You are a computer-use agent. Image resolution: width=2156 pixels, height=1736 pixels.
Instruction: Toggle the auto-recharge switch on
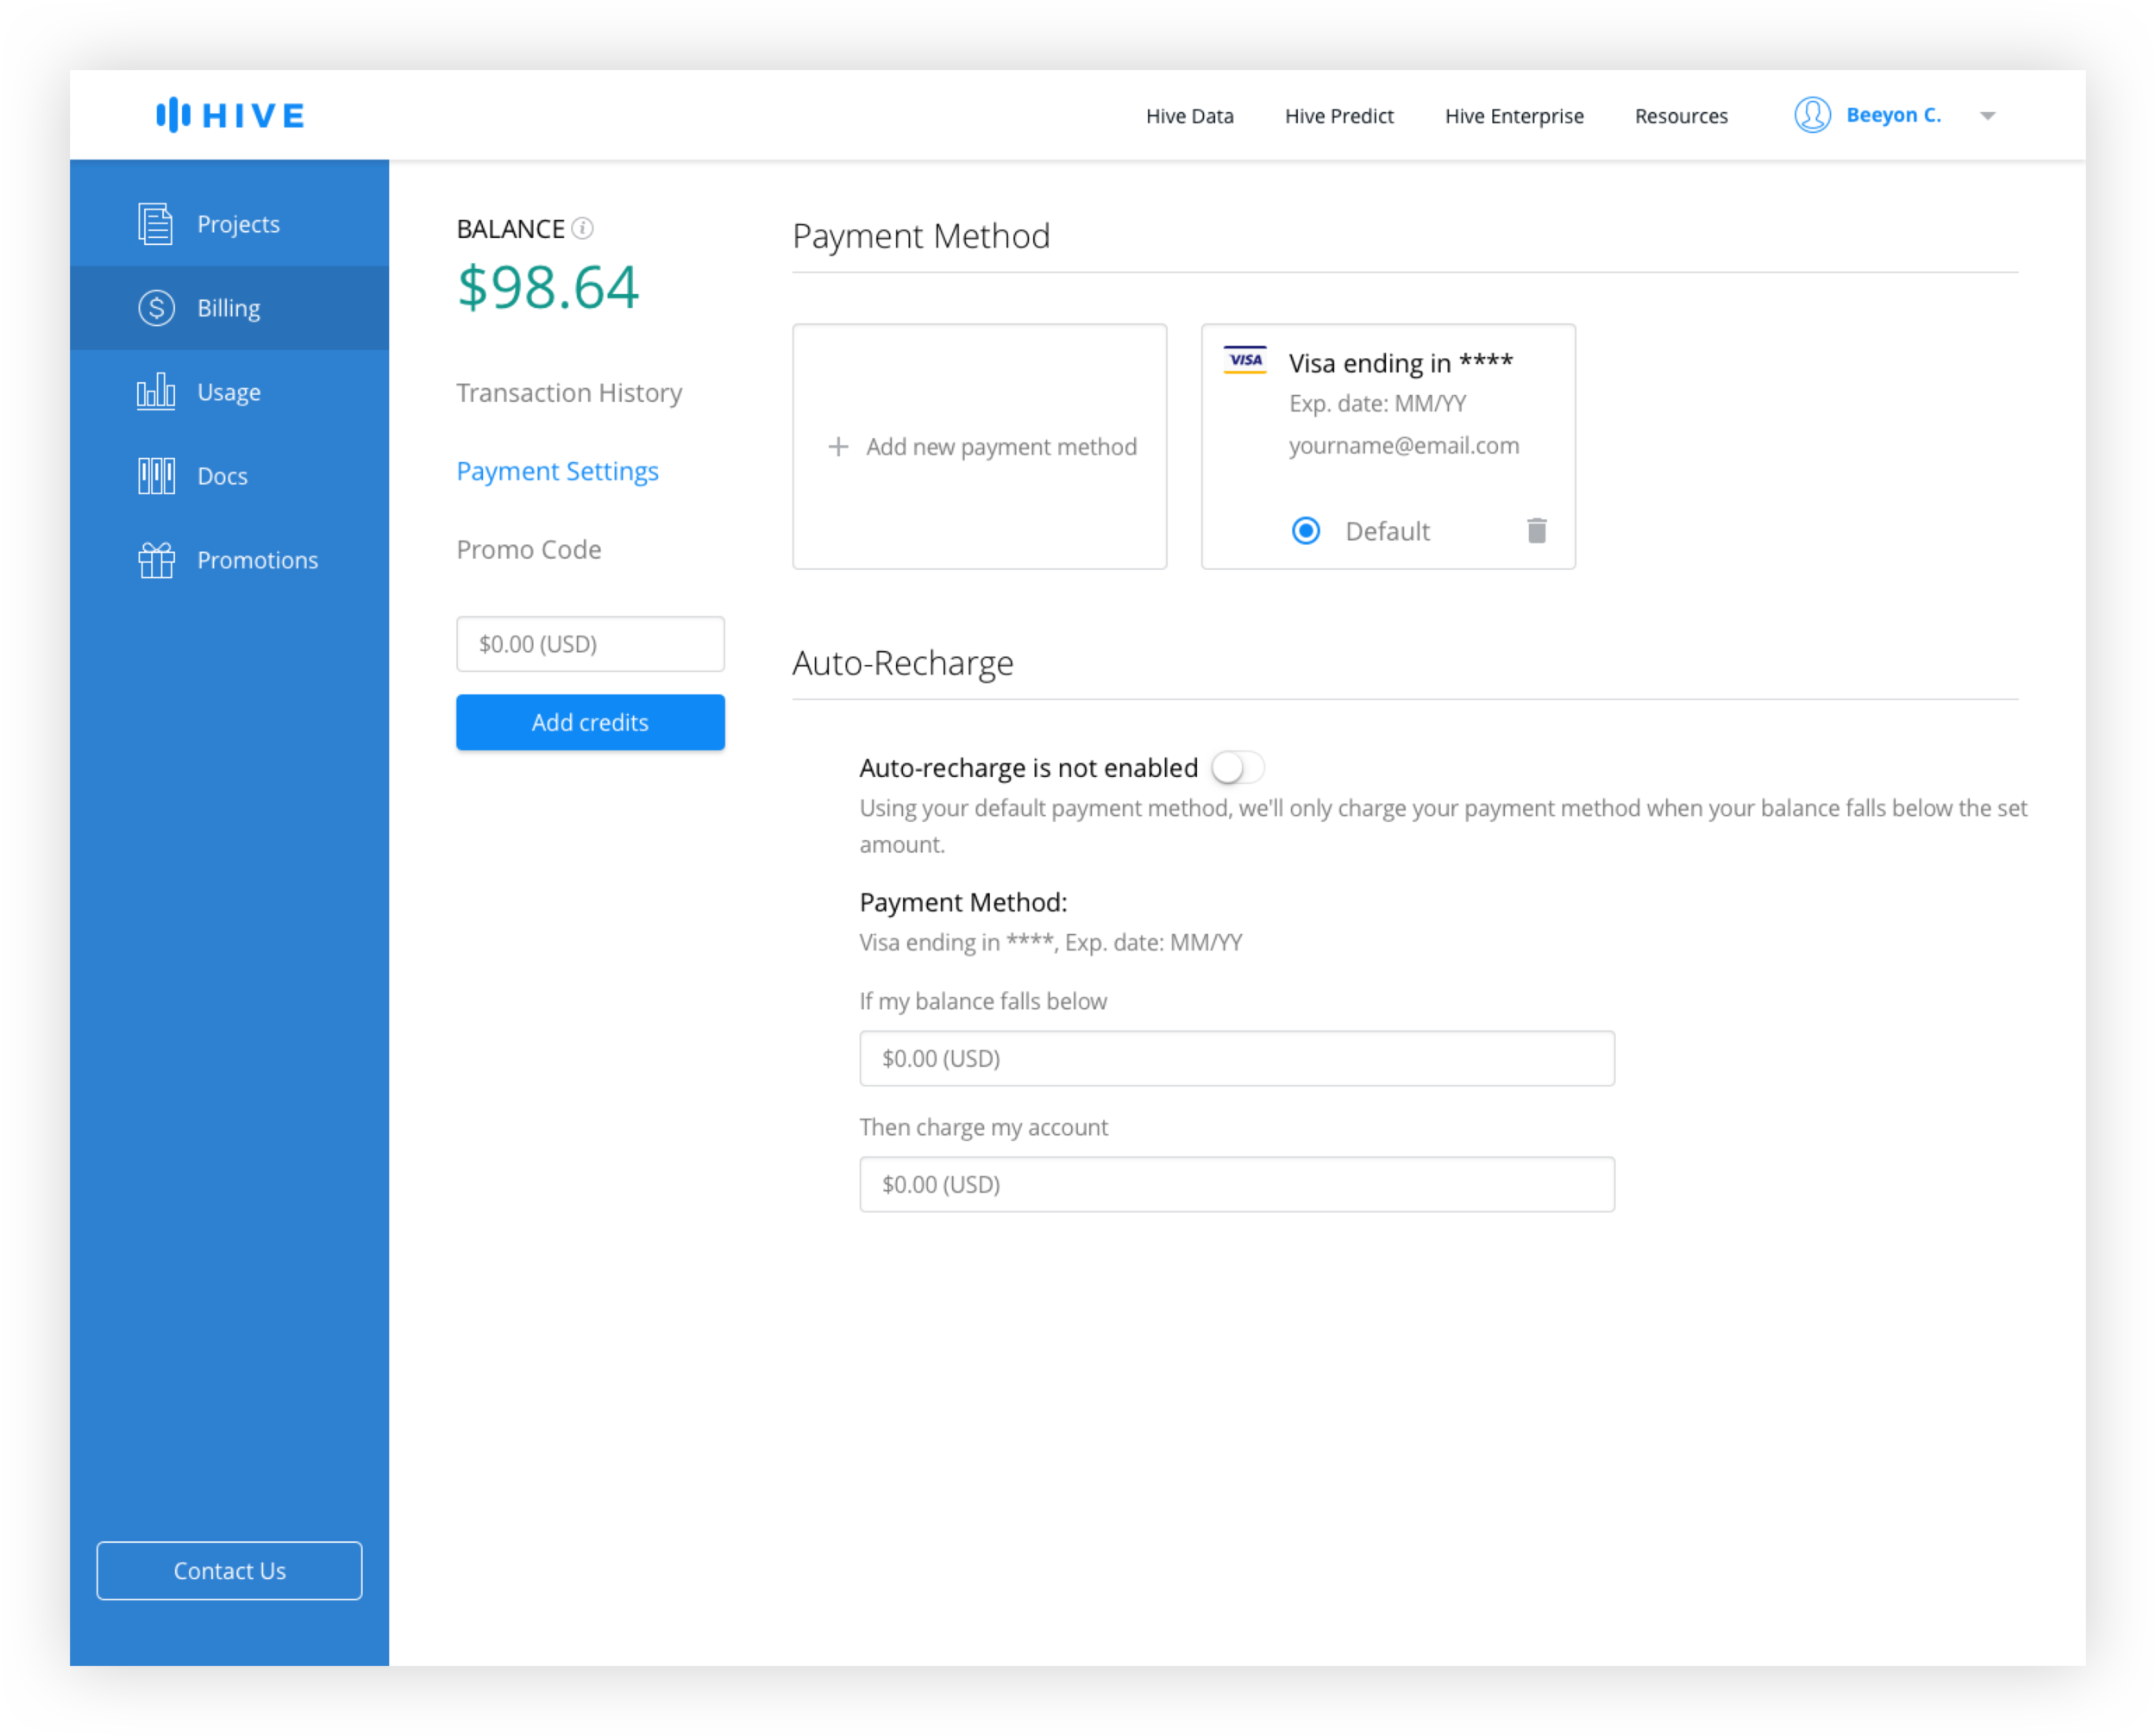(x=1237, y=768)
